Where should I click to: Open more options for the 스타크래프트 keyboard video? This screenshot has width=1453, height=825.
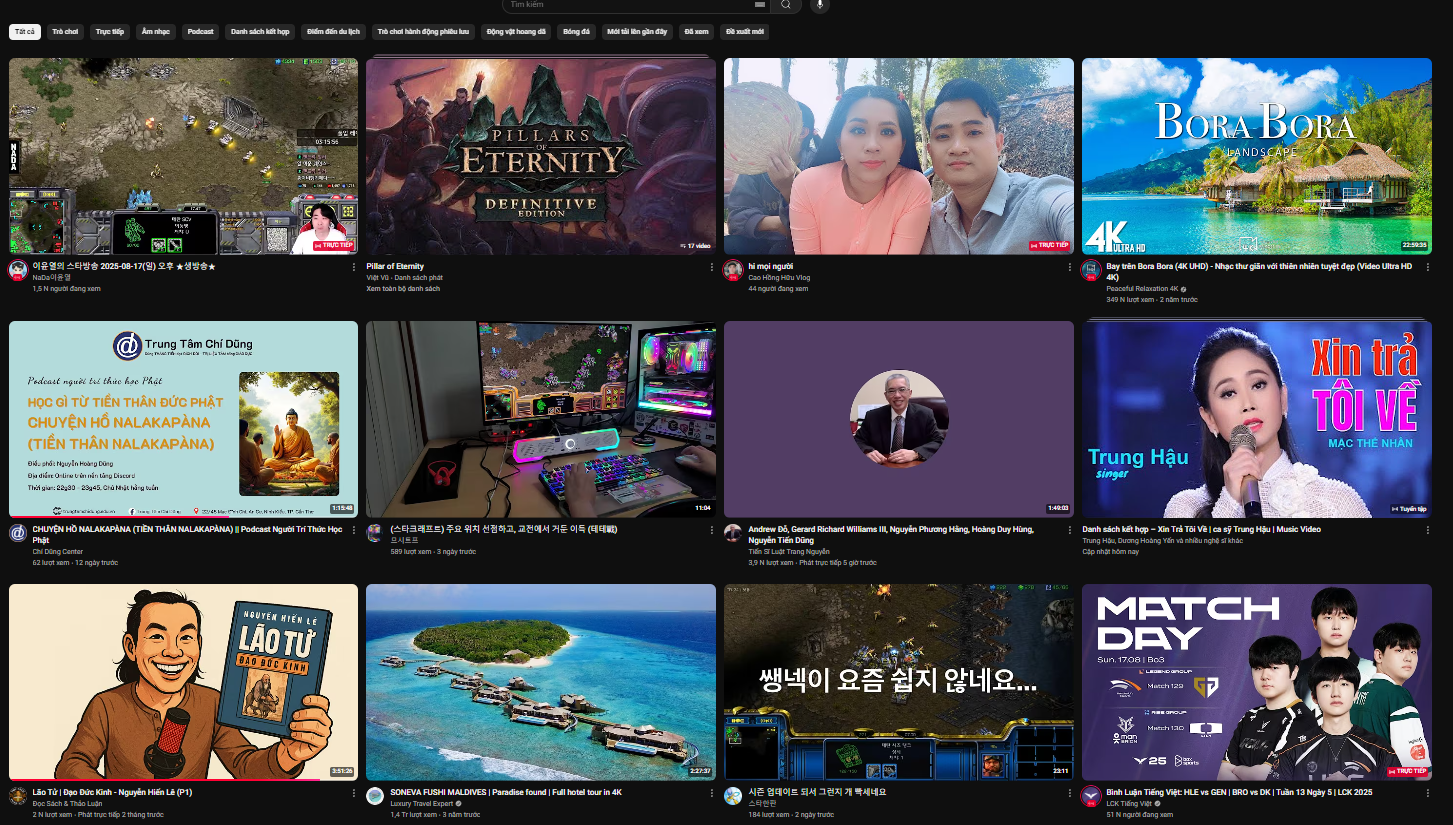click(711, 530)
